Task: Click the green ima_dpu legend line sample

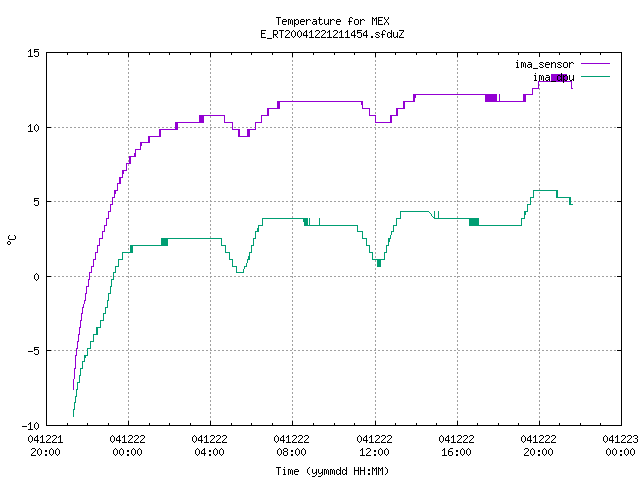Action: 596,77
